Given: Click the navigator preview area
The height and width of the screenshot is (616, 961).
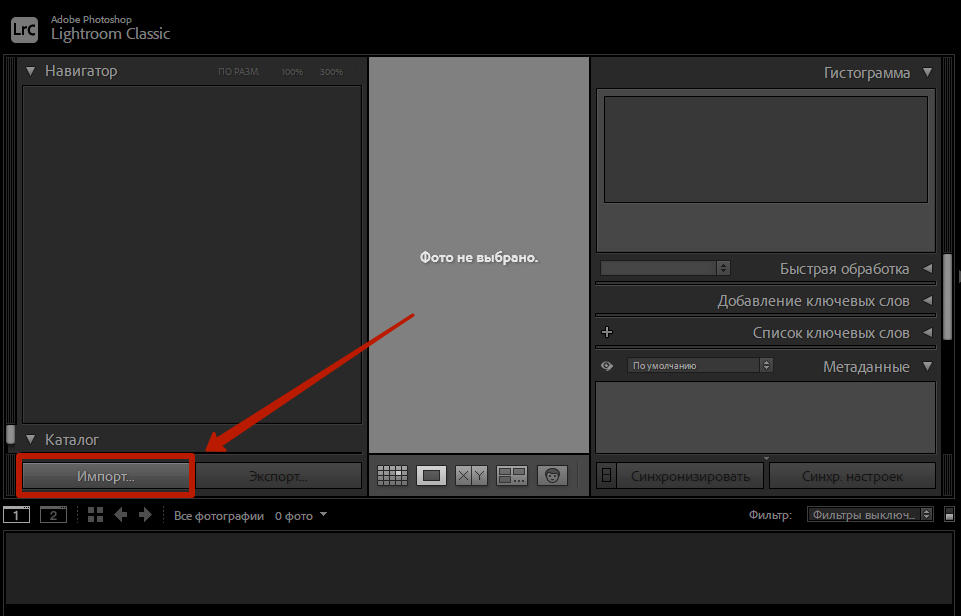Looking at the screenshot, I should coord(192,254).
